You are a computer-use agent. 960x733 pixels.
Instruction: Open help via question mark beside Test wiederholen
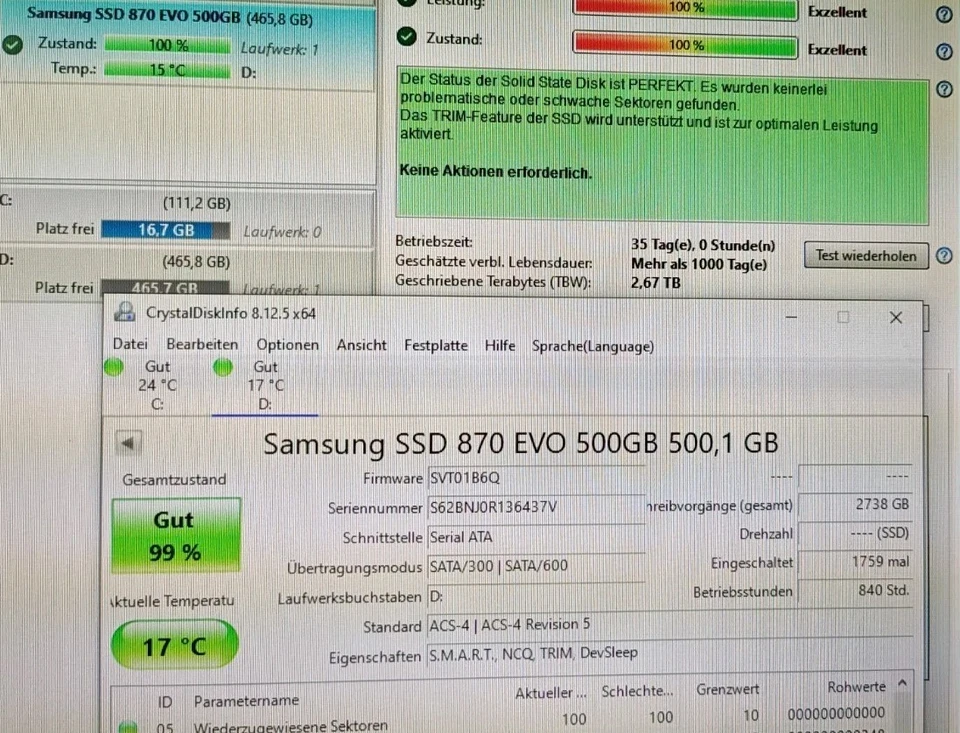[x=943, y=255]
